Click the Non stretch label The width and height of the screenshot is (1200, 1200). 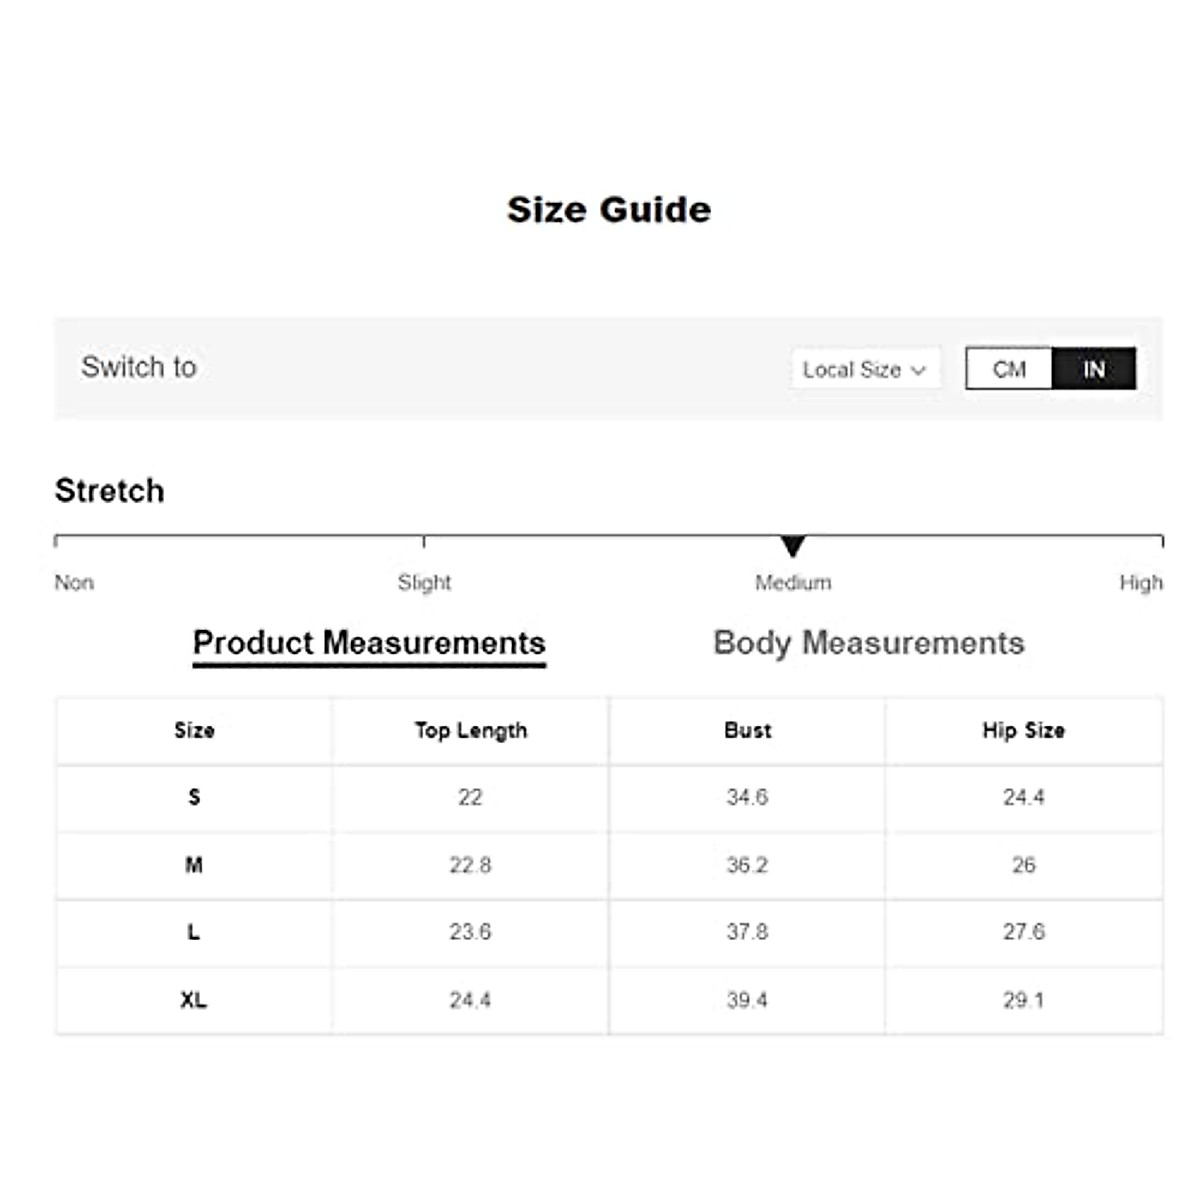74,583
